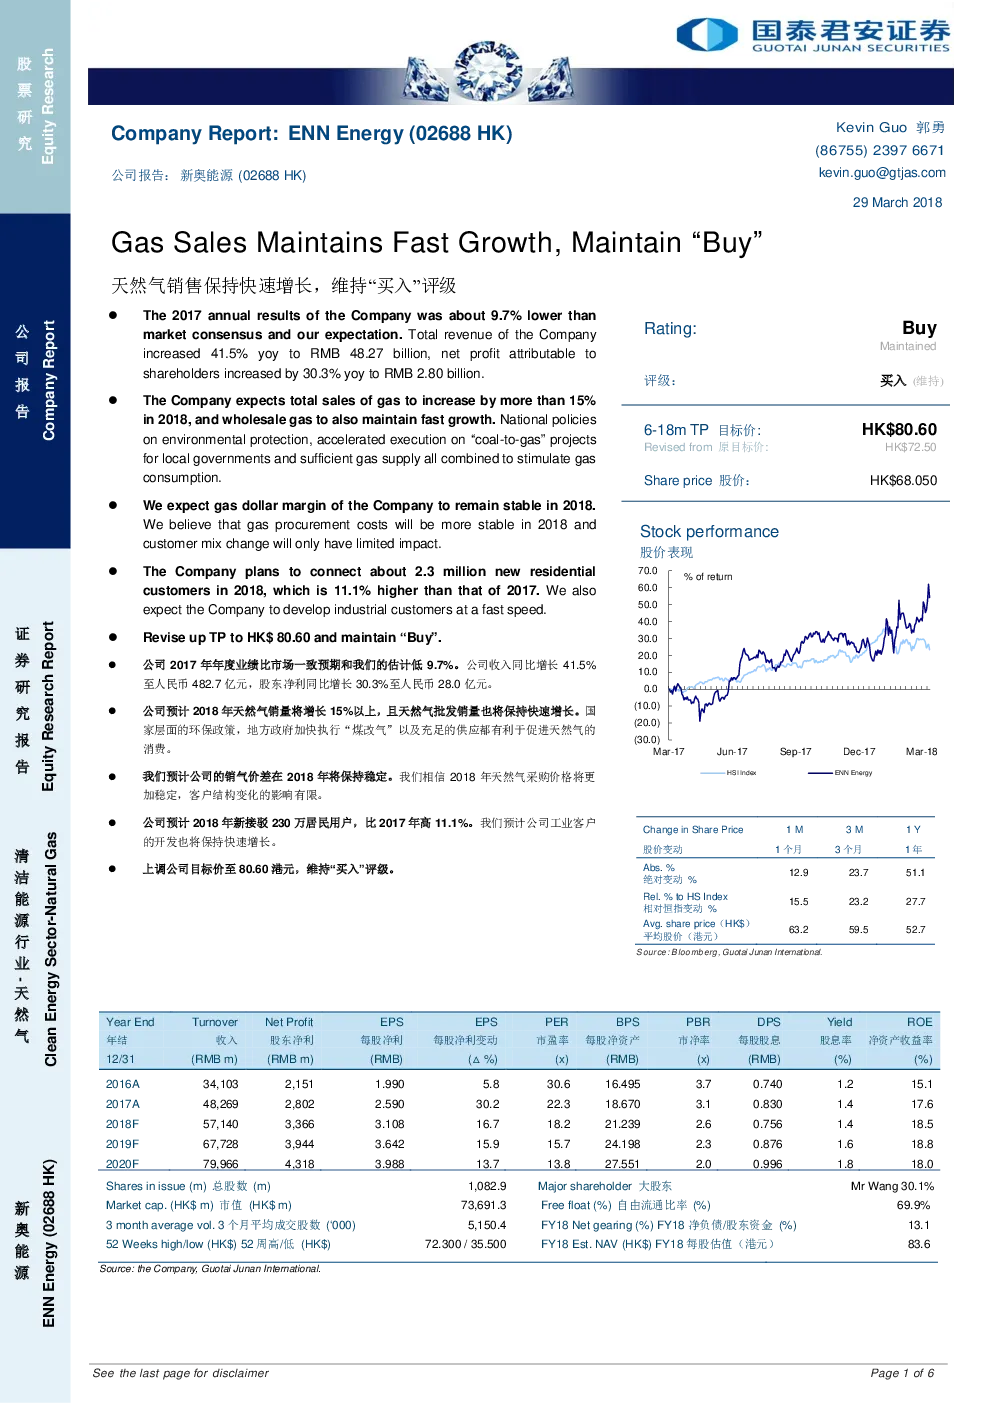Click the Turnover column header
Image resolution: width=992 pixels, height=1403 pixels.
[x=215, y=1022]
